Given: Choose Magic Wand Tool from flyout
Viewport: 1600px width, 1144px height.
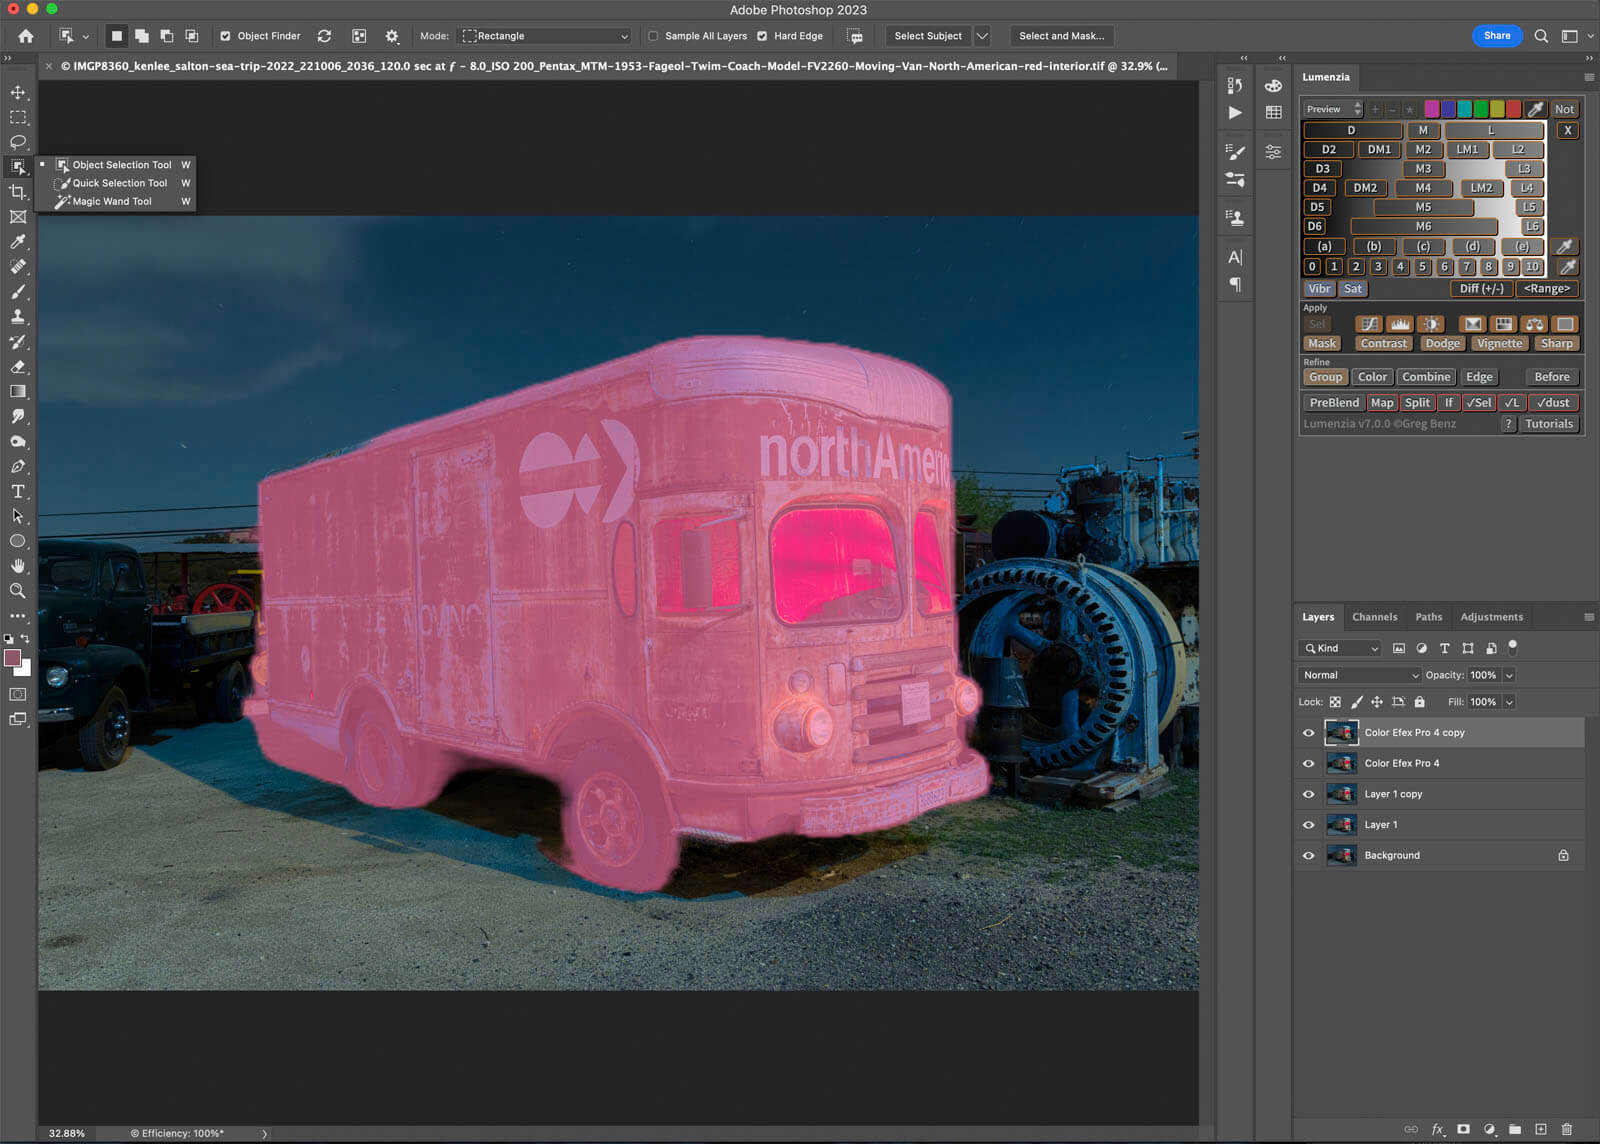Looking at the screenshot, I should coord(112,201).
